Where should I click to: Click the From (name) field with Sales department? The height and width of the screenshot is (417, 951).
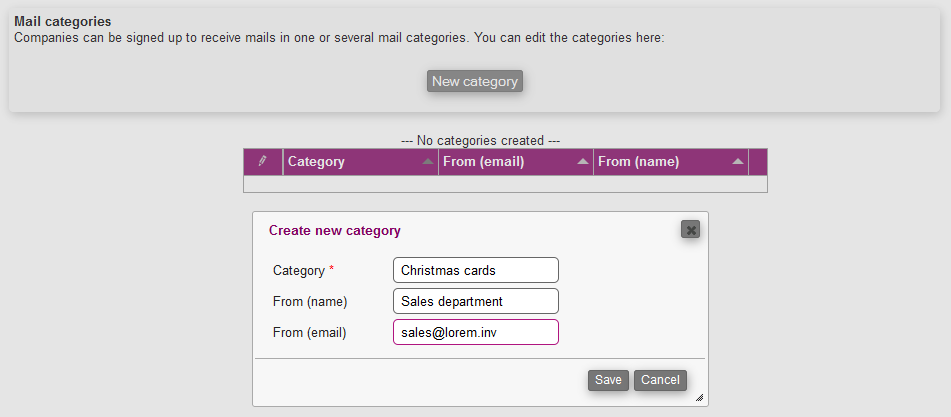(x=476, y=301)
